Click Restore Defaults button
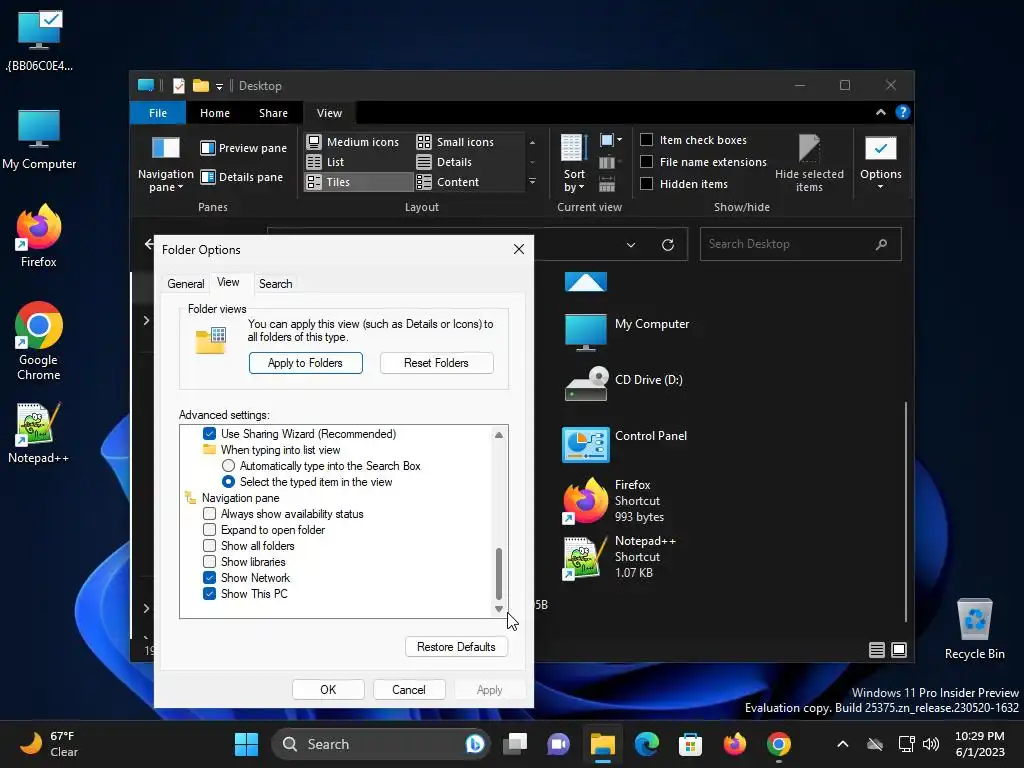This screenshot has height=768, width=1024. (456, 647)
